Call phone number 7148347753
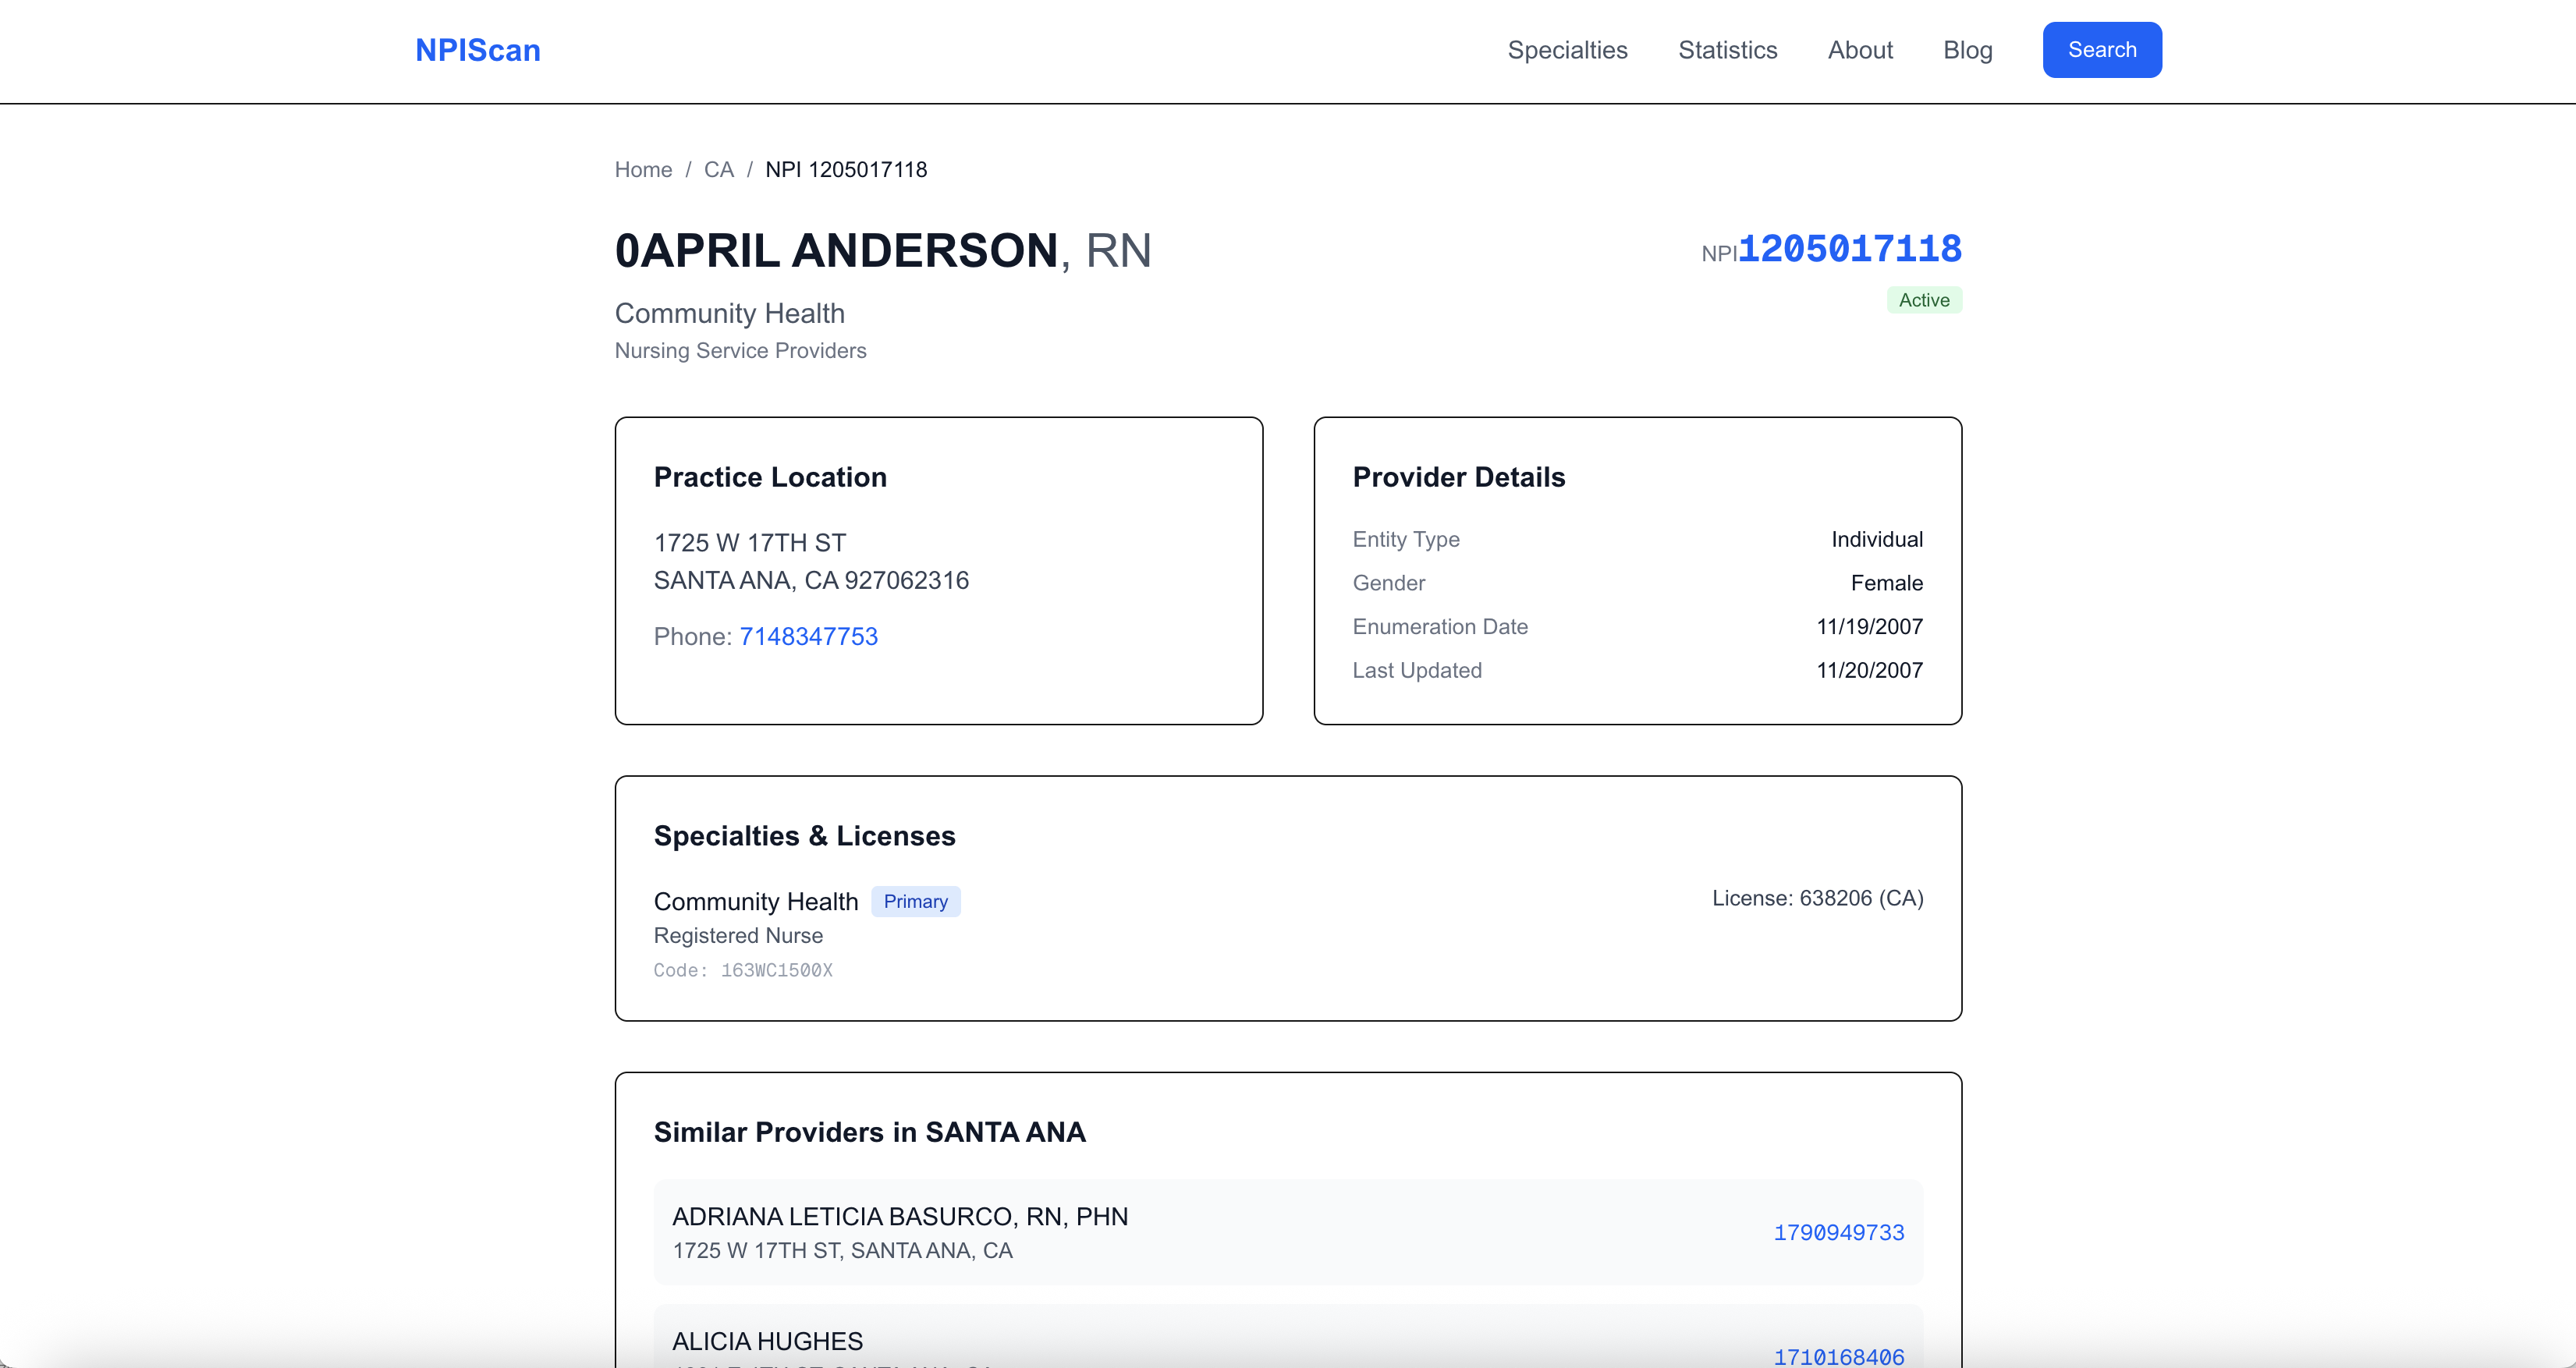Image resolution: width=2576 pixels, height=1368 pixels. (x=808, y=636)
